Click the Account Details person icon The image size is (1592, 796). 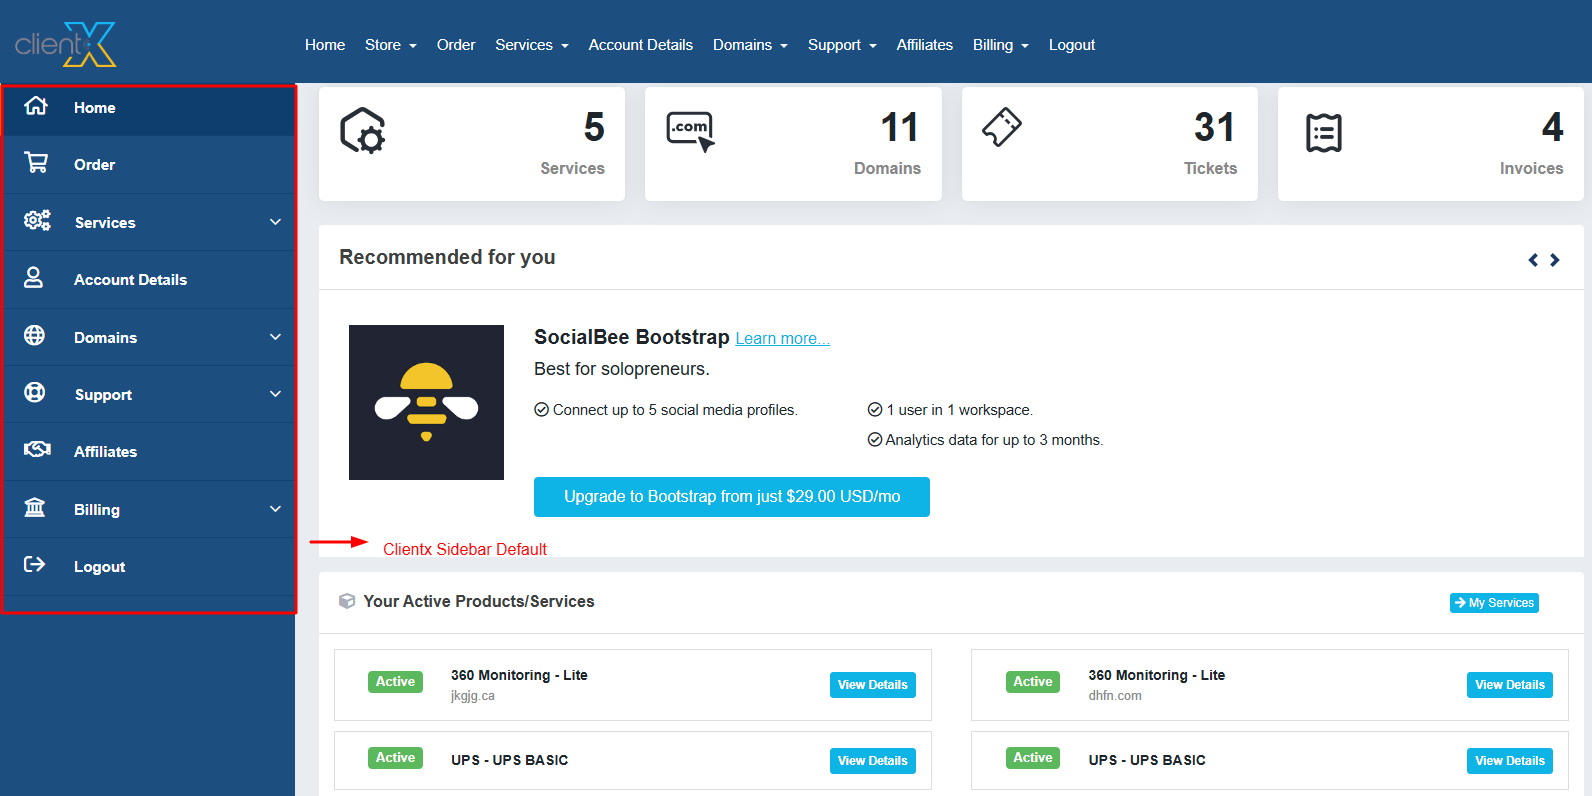click(x=34, y=278)
